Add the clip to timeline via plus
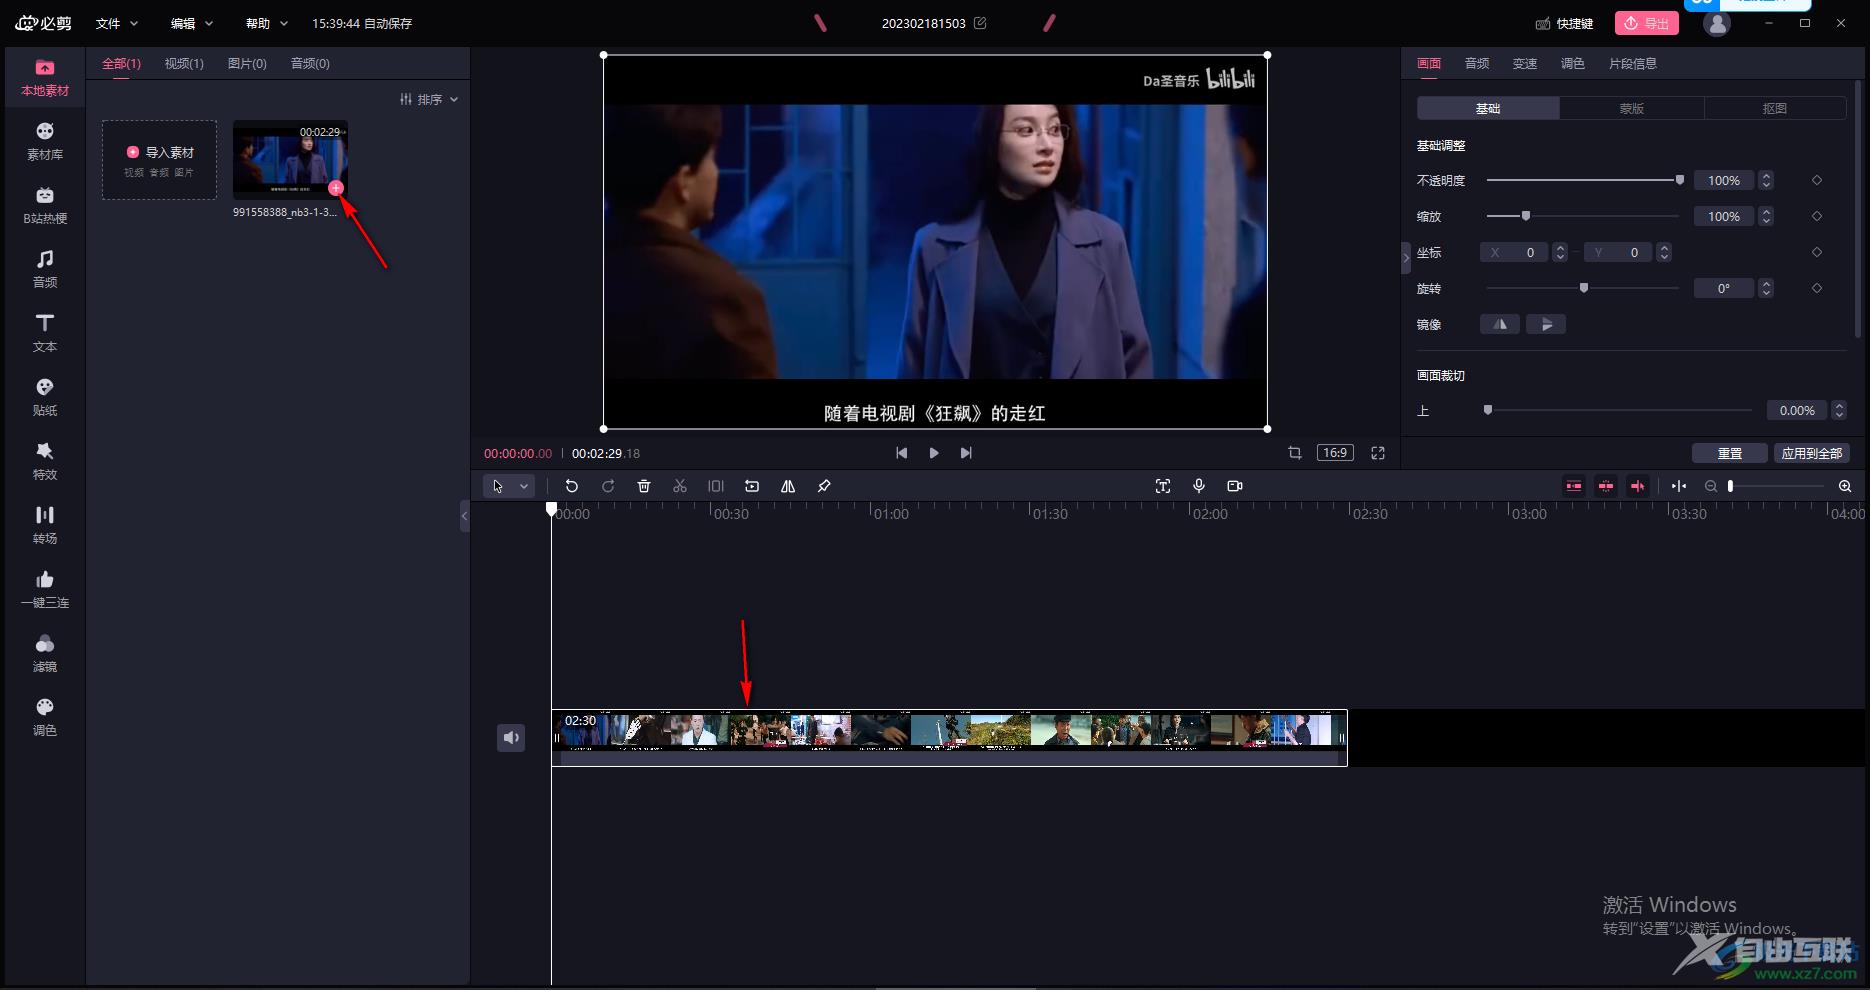 (336, 188)
